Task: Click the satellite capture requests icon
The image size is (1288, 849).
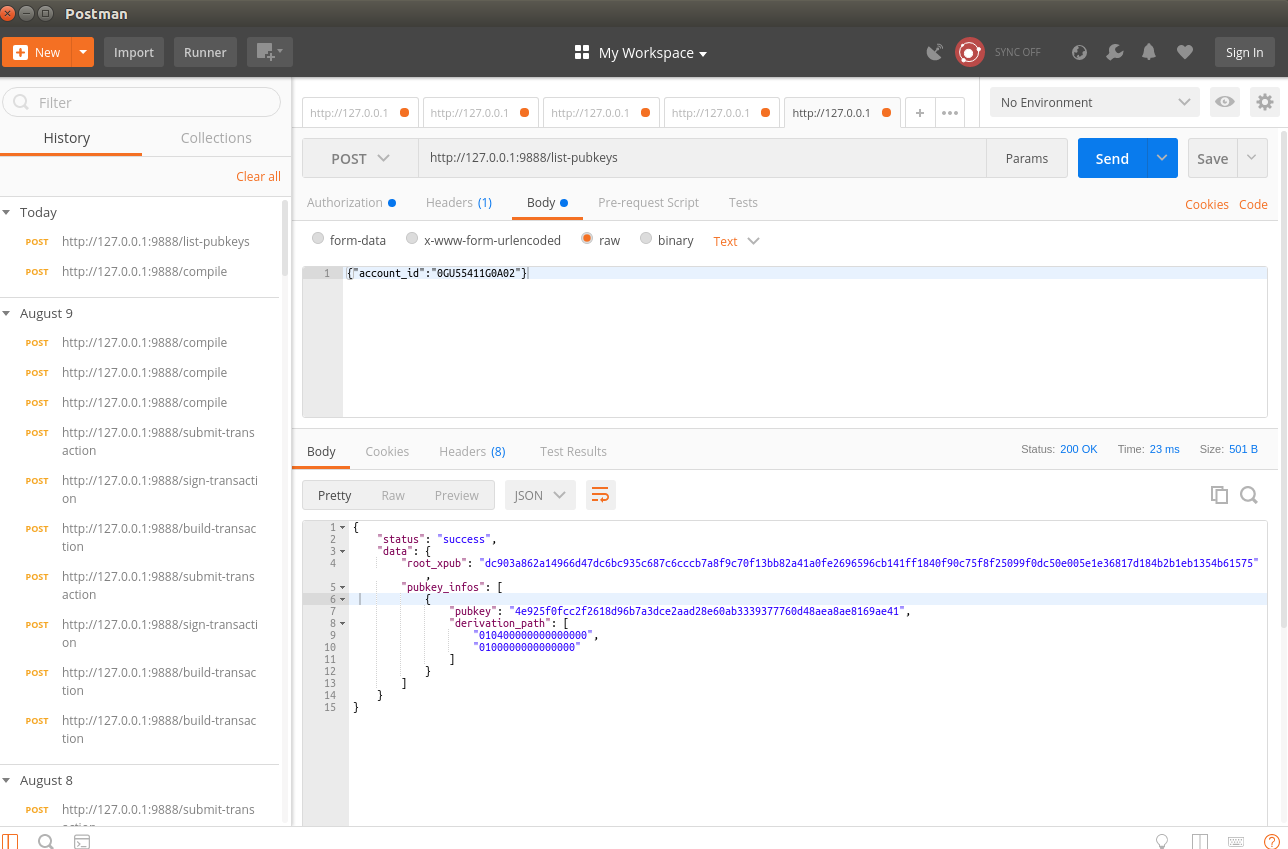Action: [x=935, y=52]
